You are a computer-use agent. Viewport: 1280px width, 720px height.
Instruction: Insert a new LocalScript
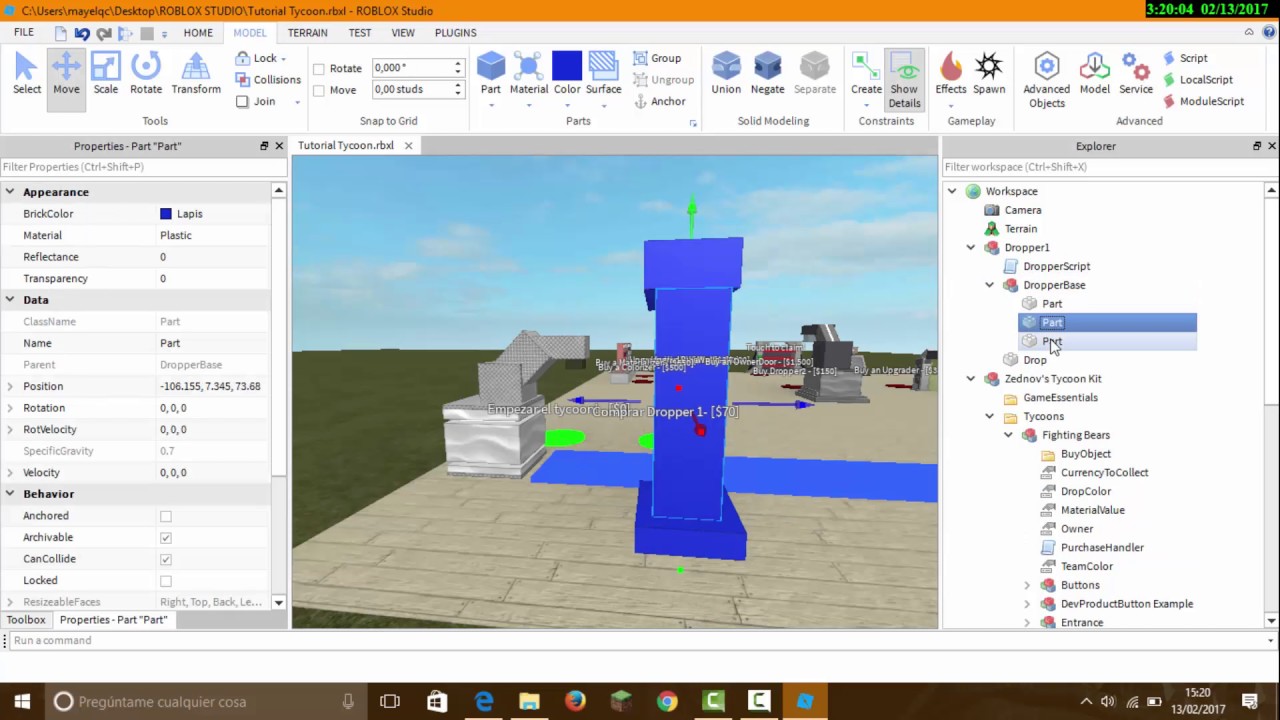pyautogui.click(x=1197, y=80)
